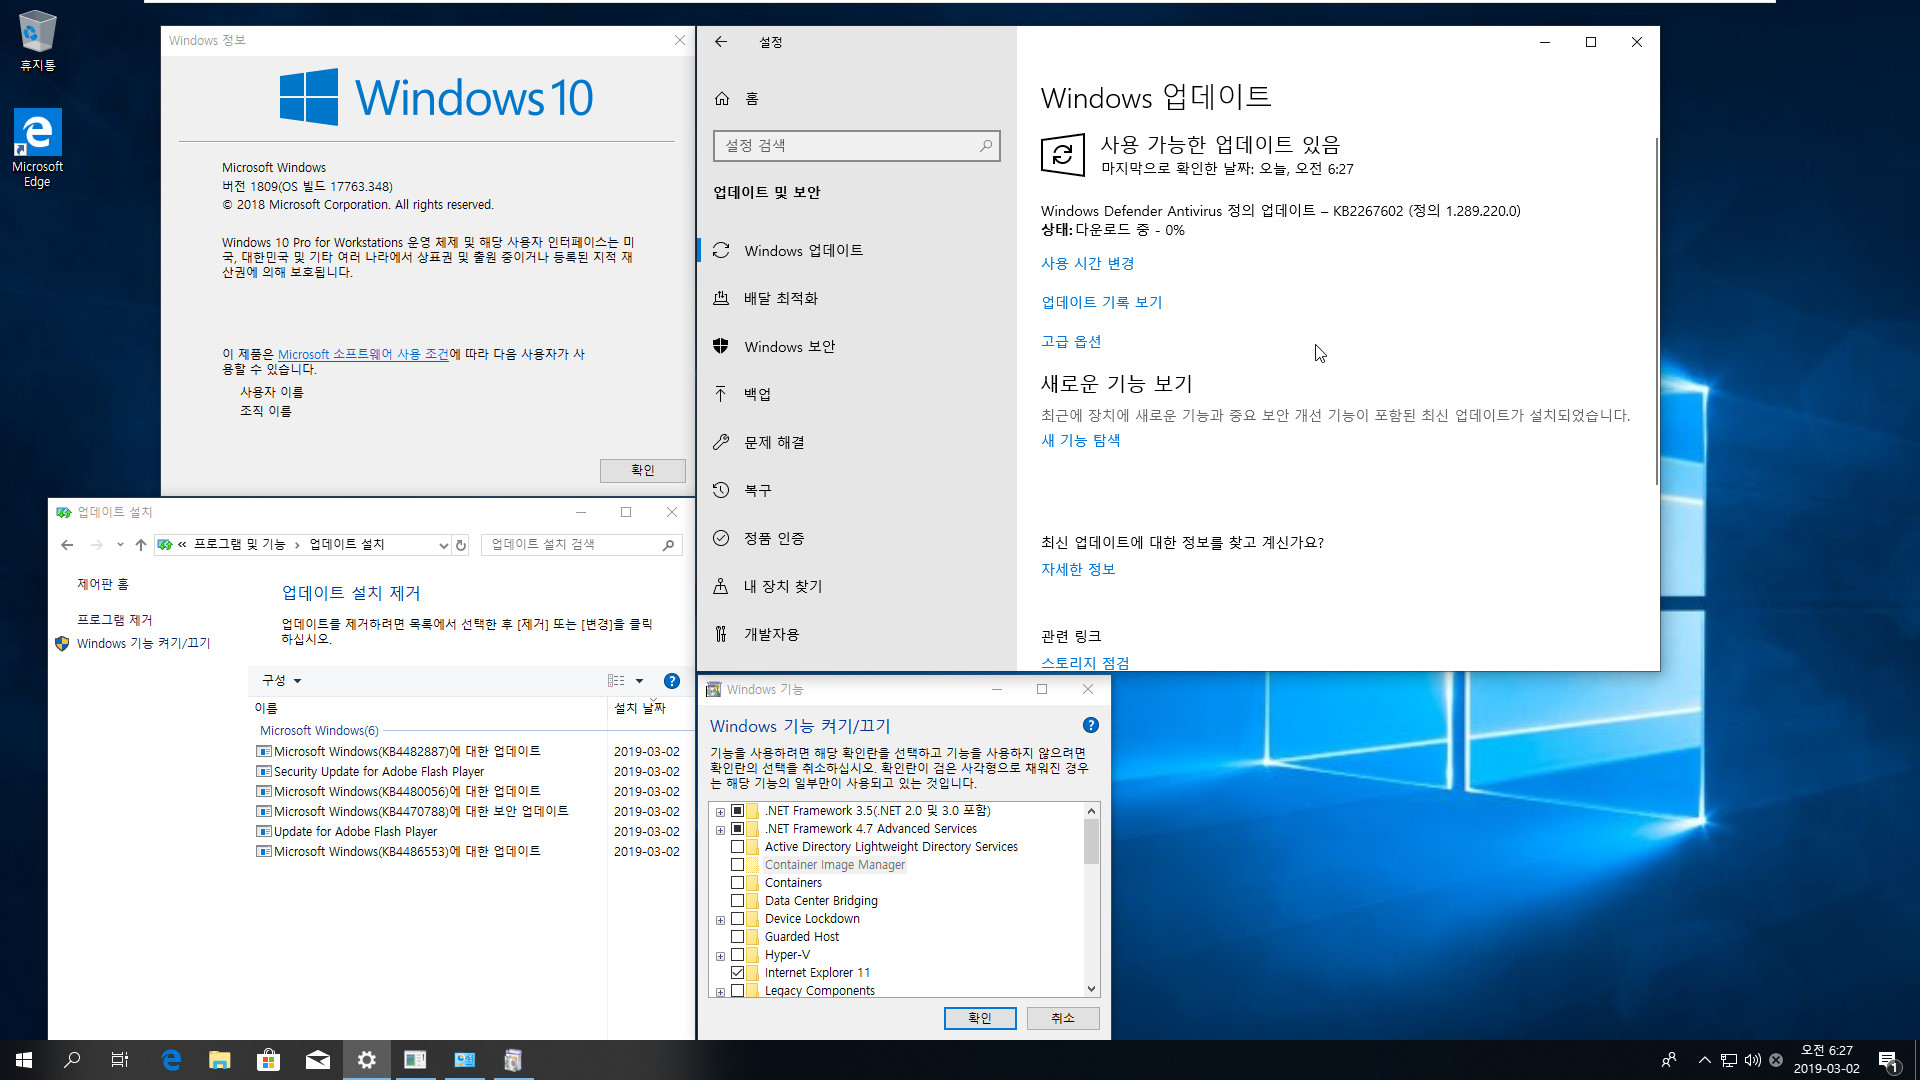
Task: Enable Guarded Host checkbox
Action: tap(737, 937)
